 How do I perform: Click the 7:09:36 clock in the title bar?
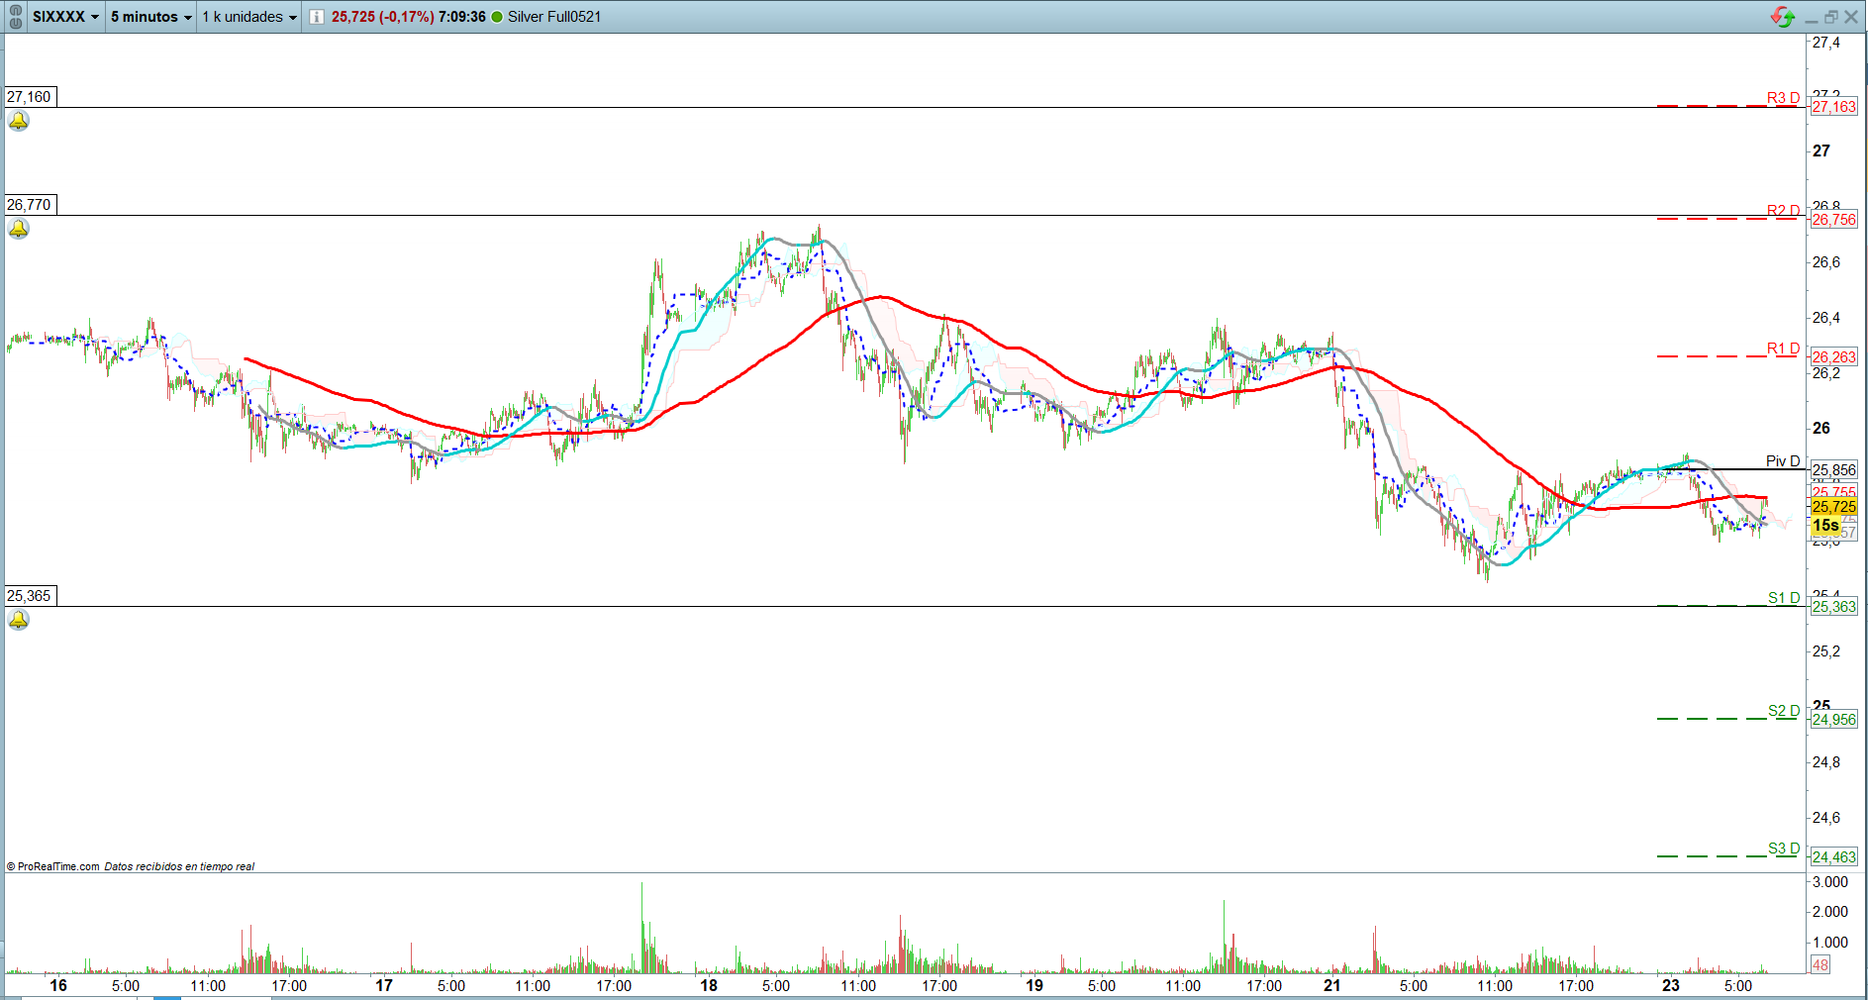coord(462,17)
